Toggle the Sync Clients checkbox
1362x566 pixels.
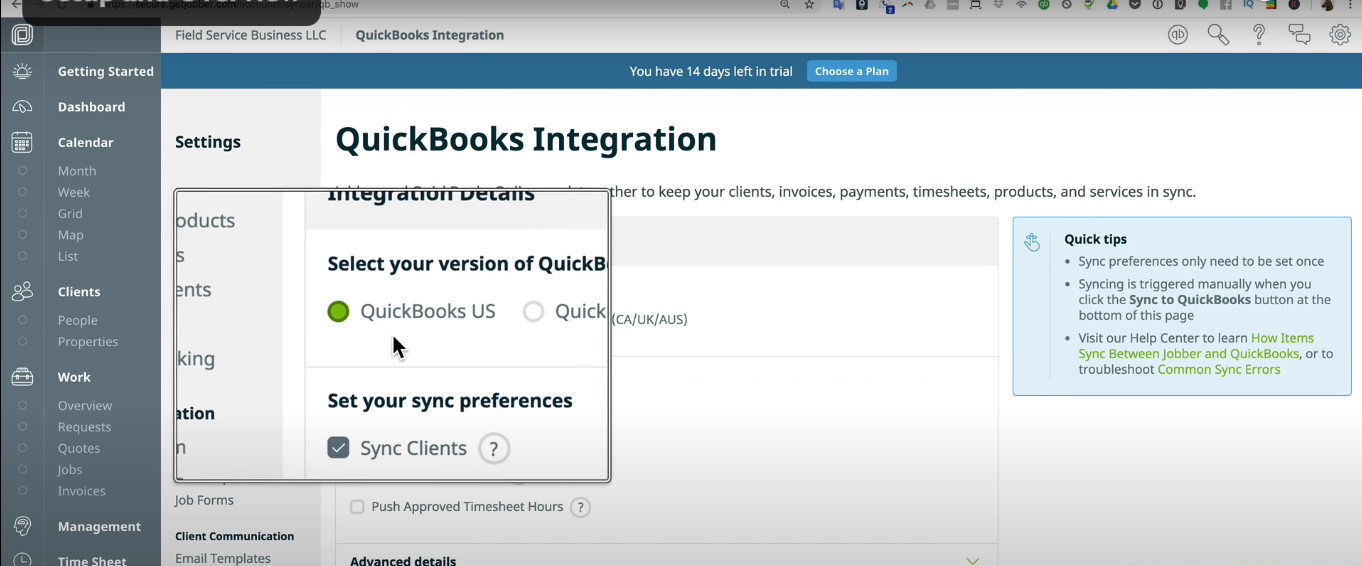338,448
